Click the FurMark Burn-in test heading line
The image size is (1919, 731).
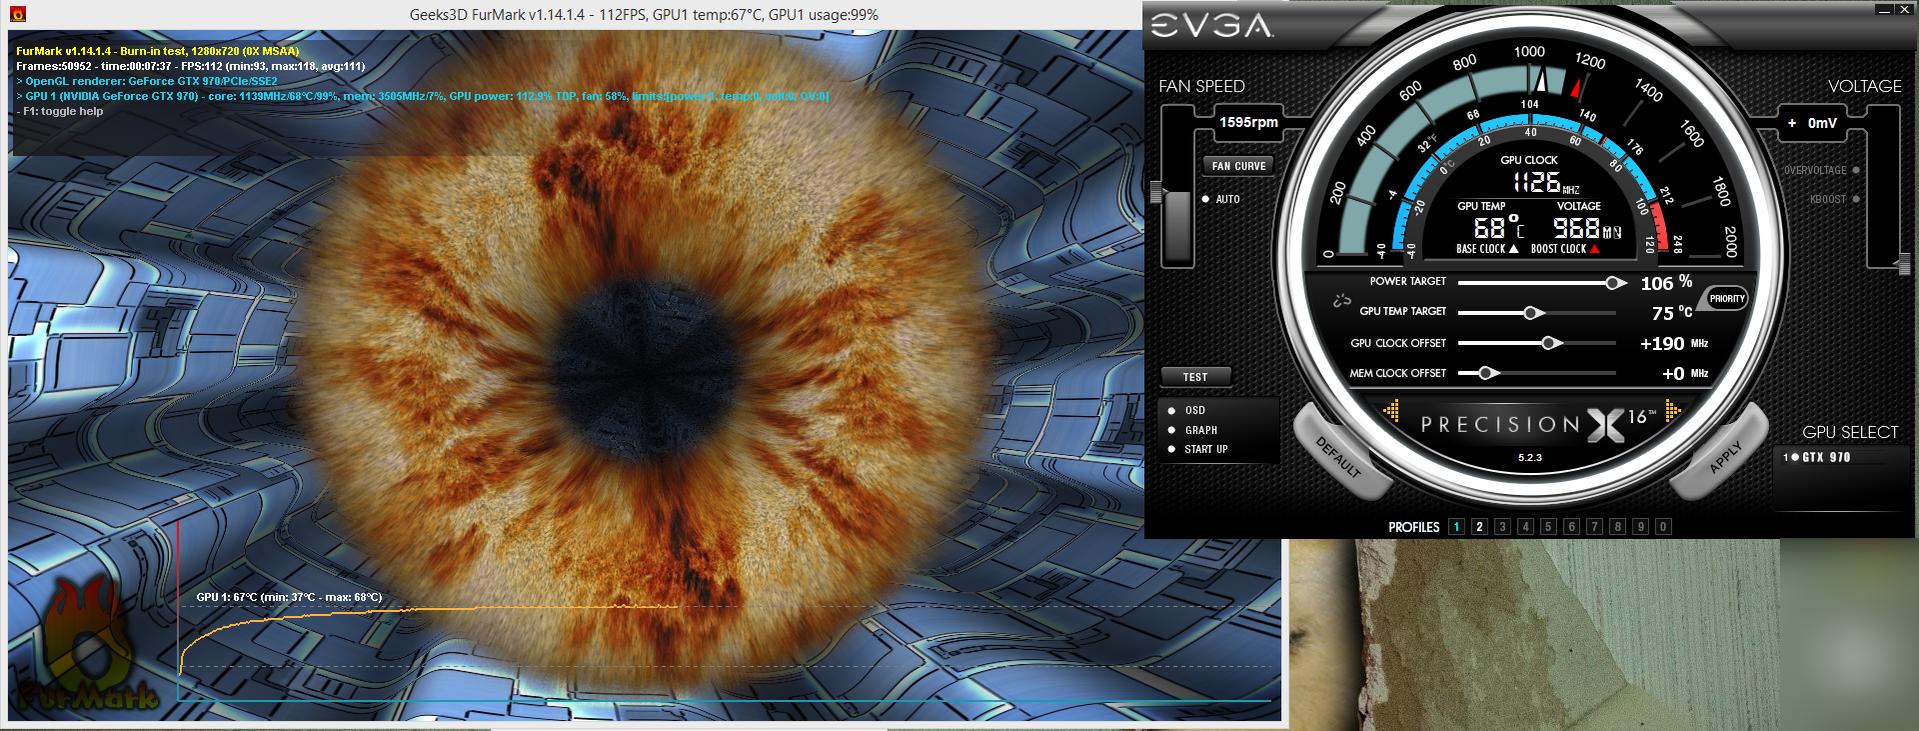157,51
